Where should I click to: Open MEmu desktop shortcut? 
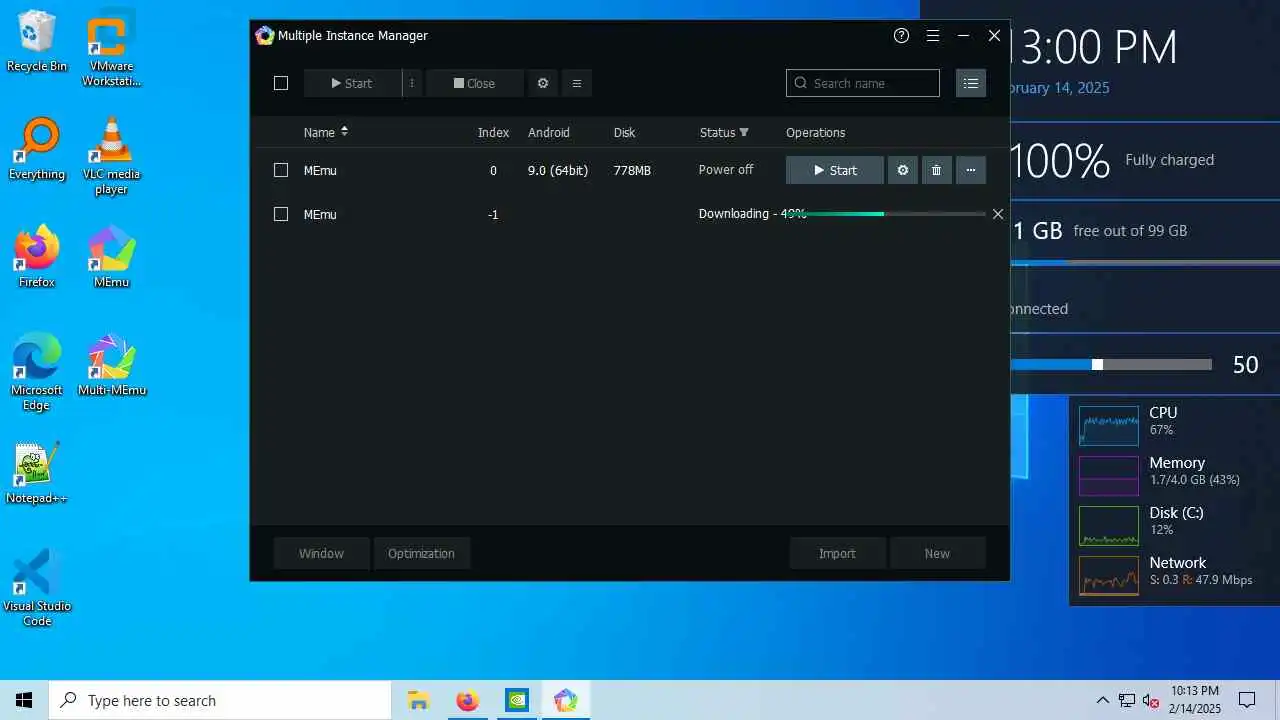click(x=111, y=257)
